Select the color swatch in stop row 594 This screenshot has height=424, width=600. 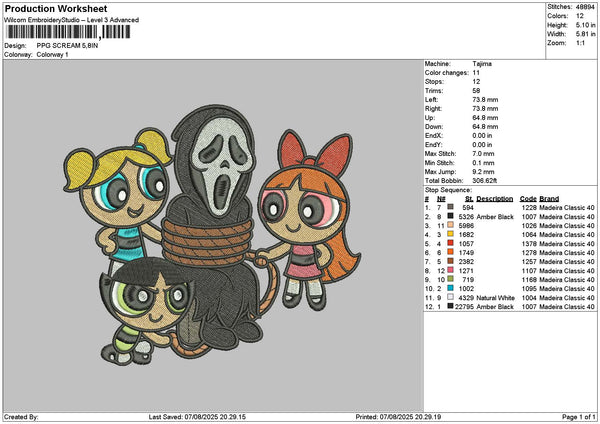450,207
